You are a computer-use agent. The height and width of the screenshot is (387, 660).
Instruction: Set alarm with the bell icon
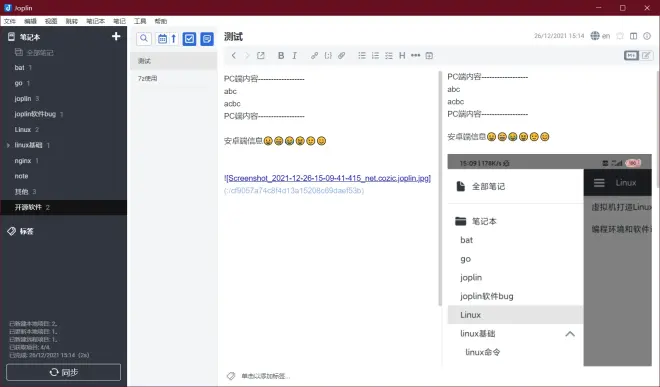[620, 36]
